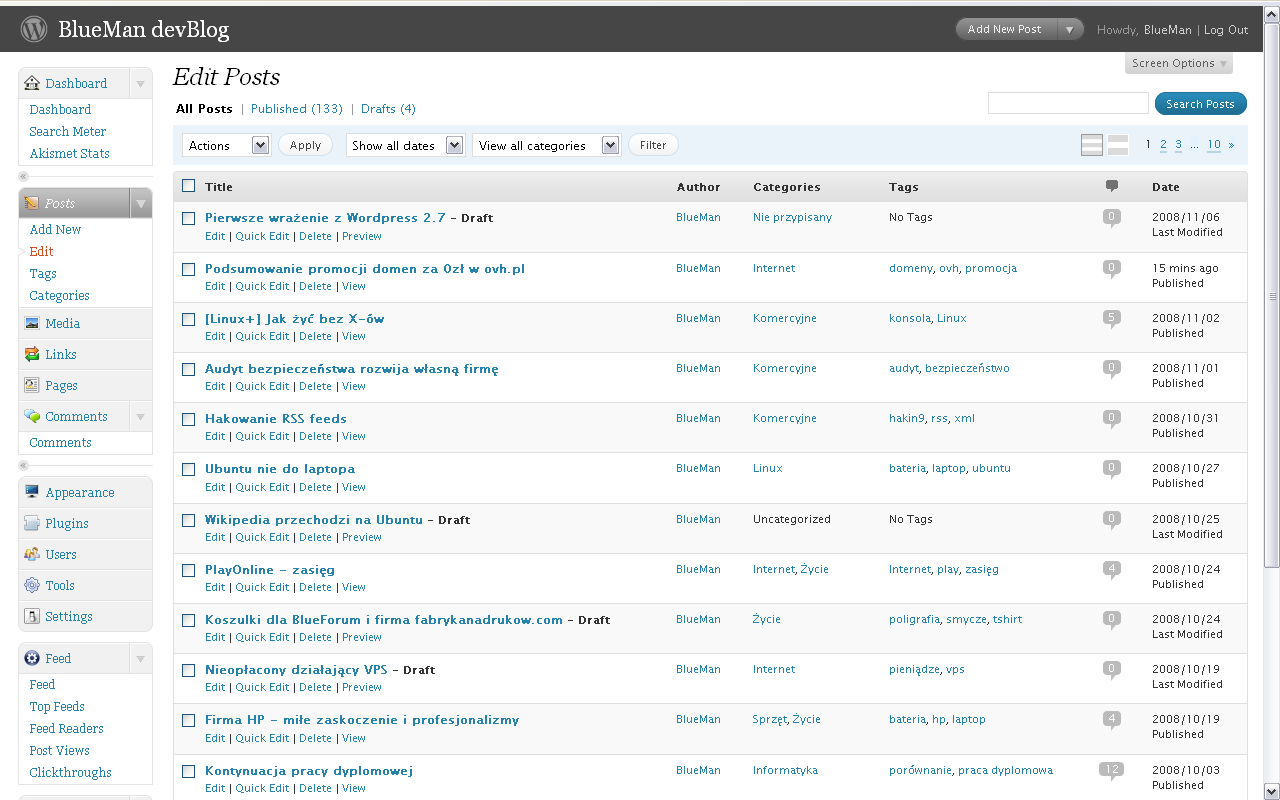This screenshot has height=800, width=1280.
Task: Open comment count bubble for PlayOnline post
Action: tap(1111, 570)
